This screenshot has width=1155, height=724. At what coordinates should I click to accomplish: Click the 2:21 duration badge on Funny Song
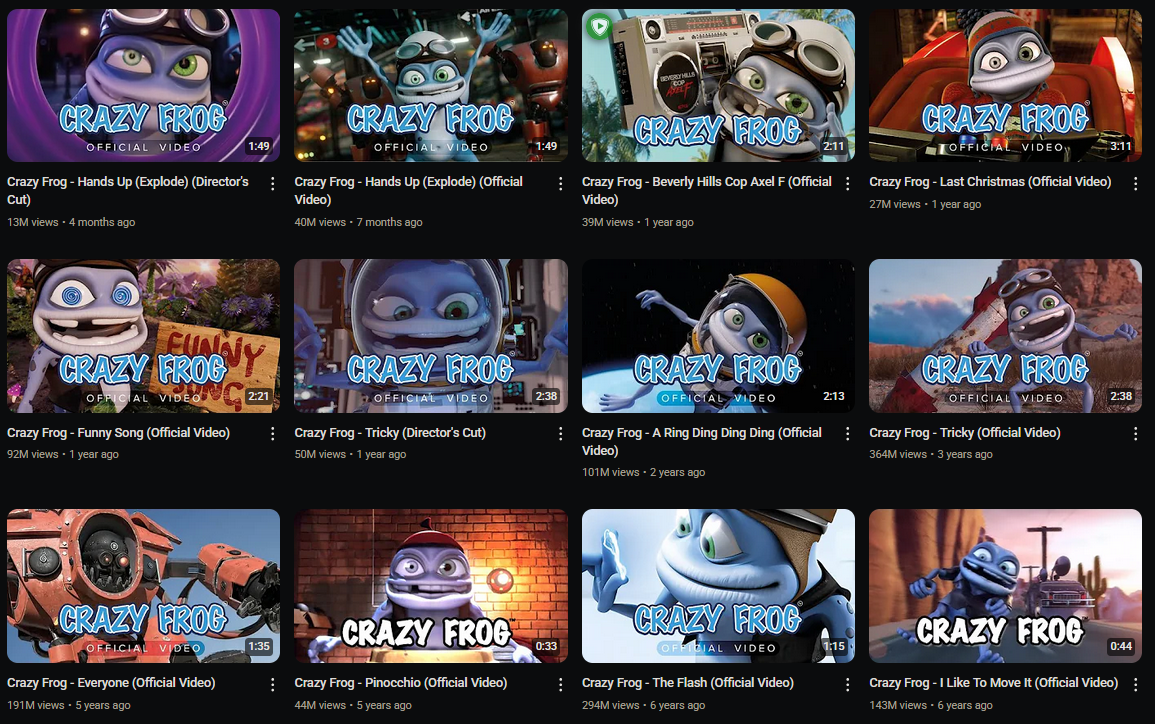[259, 396]
